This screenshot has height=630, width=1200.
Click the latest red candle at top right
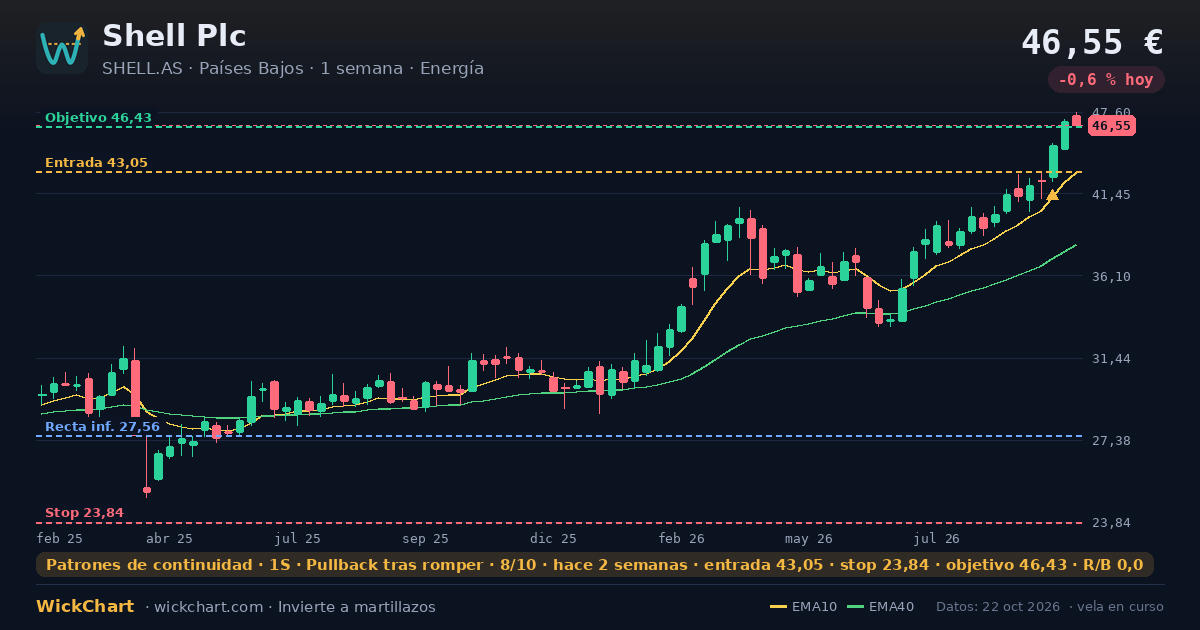pos(1077,120)
